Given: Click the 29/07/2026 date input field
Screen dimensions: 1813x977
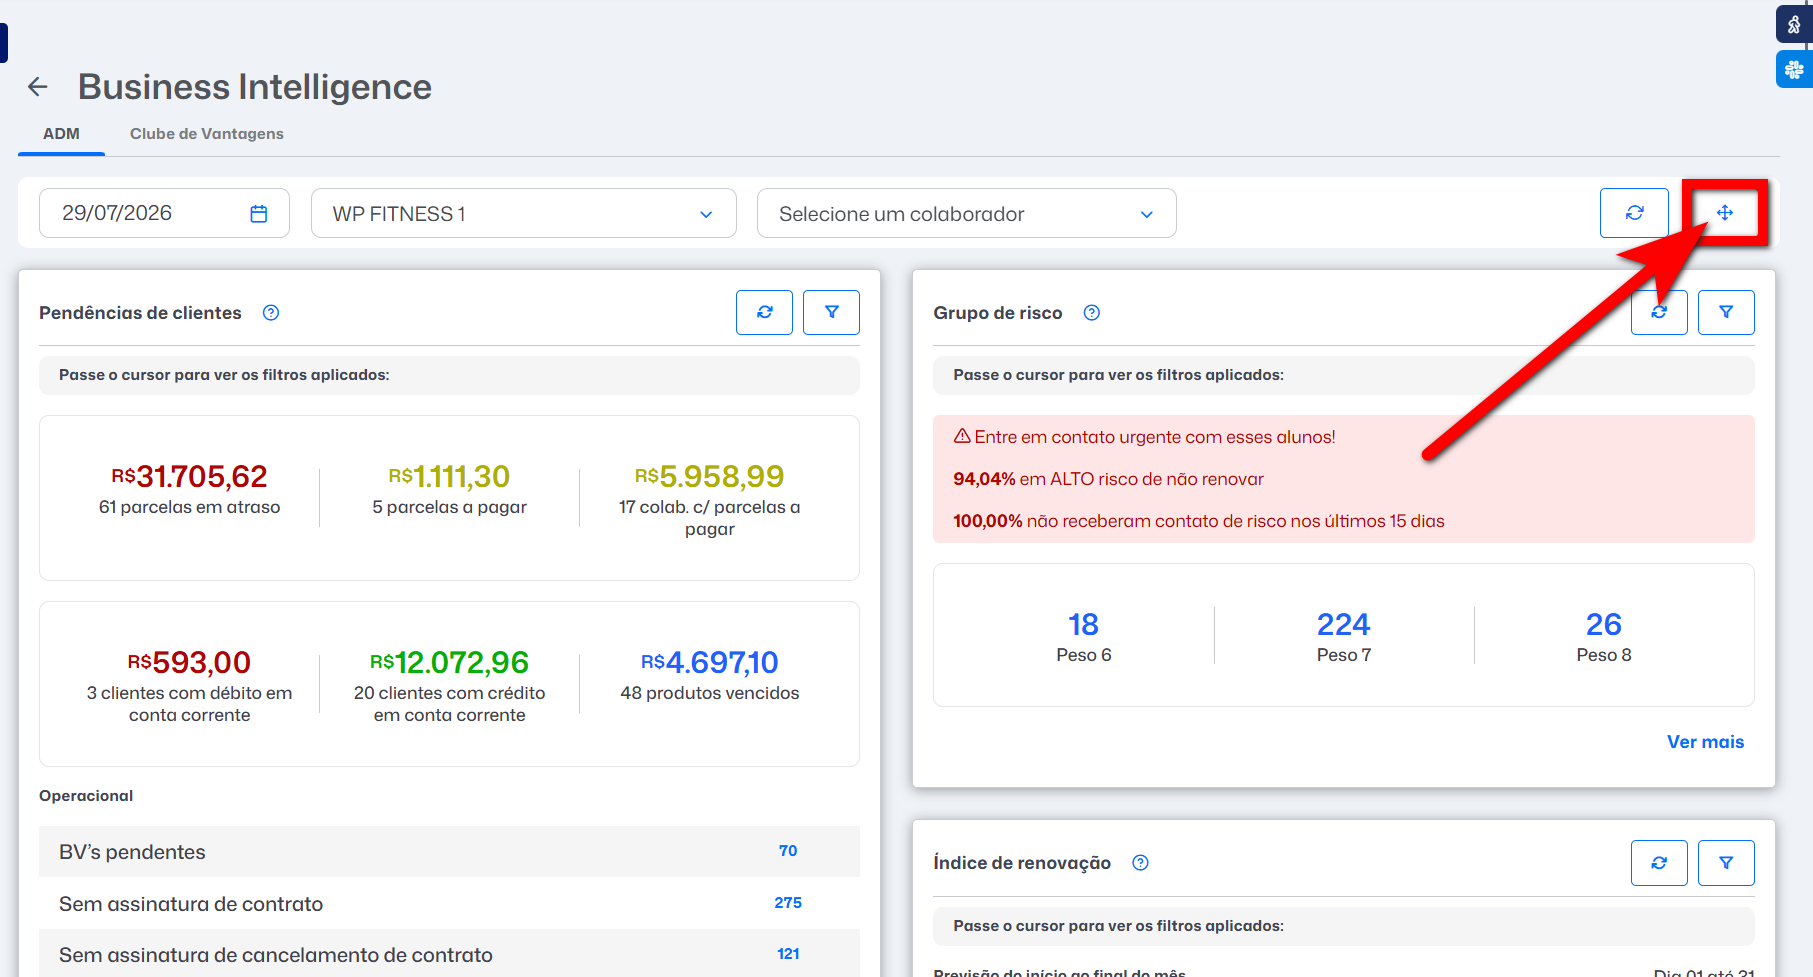Looking at the screenshot, I should click(164, 213).
